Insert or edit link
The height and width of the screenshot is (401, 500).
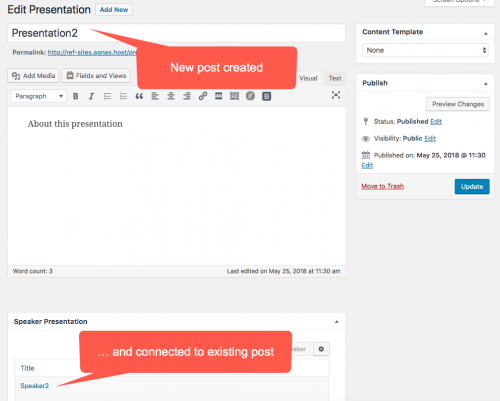203,96
